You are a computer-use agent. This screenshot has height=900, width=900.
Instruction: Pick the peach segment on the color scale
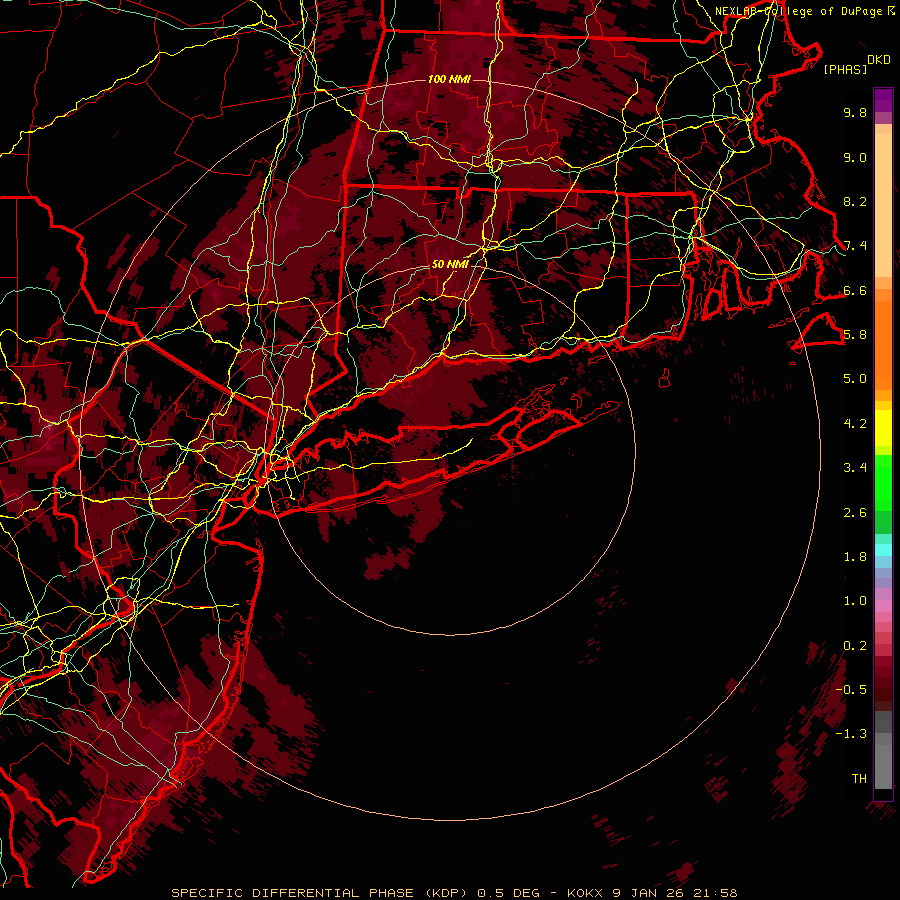[x=883, y=207]
